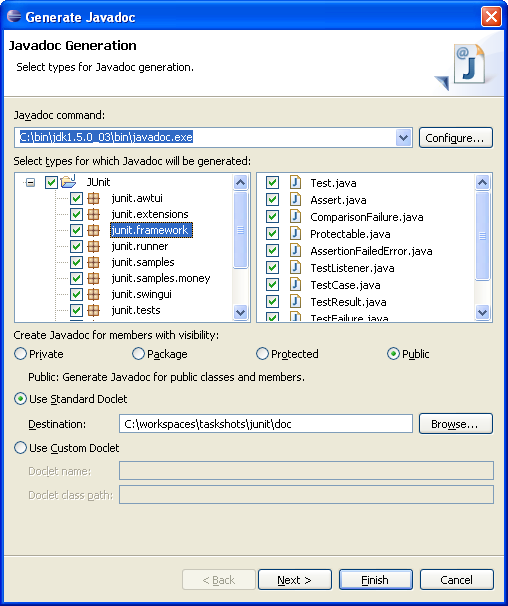Screen dimensions: 508x606
Task: Click the TestCase.java file icon
Action: [x=295, y=284]
